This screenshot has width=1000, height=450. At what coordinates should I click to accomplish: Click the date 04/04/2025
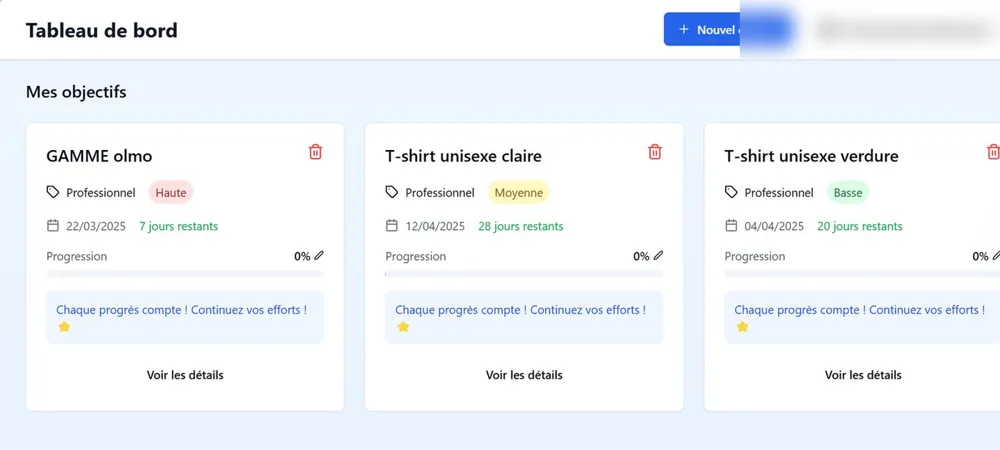tap(774, 226)
